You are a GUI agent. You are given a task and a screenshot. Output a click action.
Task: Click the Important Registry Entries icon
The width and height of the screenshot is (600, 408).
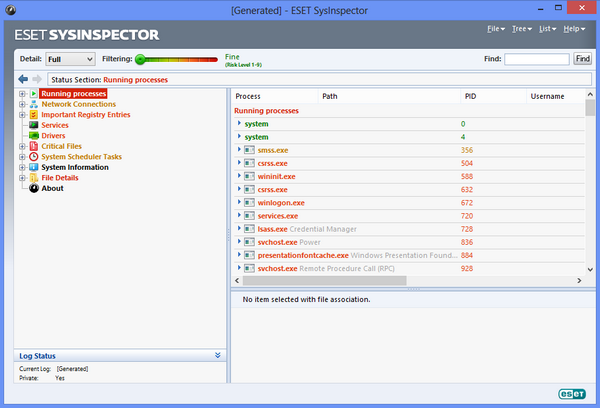coord(34,115)
